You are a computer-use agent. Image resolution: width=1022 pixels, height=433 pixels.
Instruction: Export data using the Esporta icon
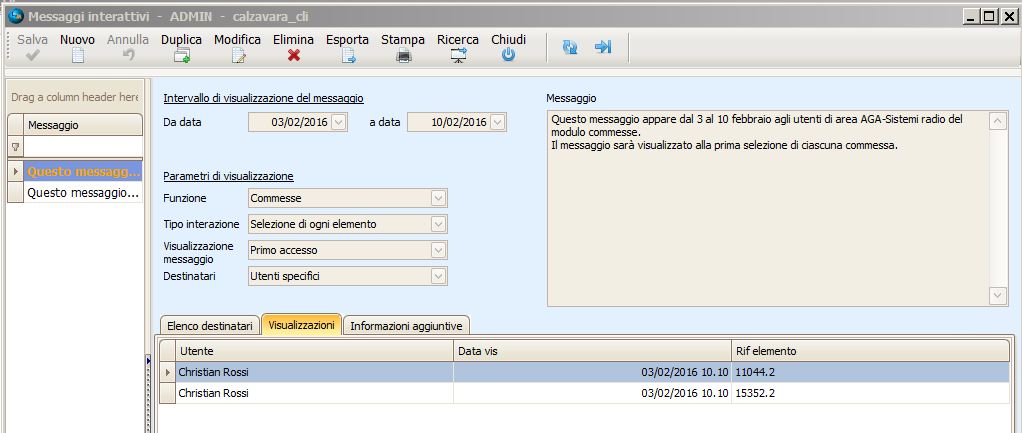point(348,56)
